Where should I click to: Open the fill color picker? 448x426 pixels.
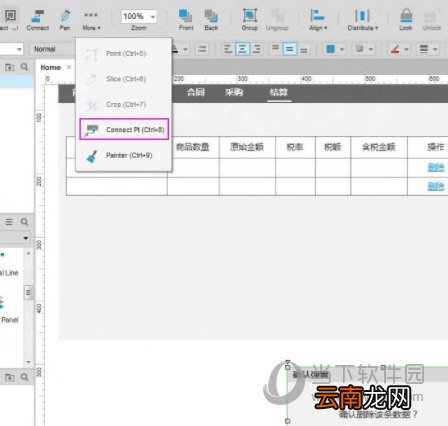(331, 49)
